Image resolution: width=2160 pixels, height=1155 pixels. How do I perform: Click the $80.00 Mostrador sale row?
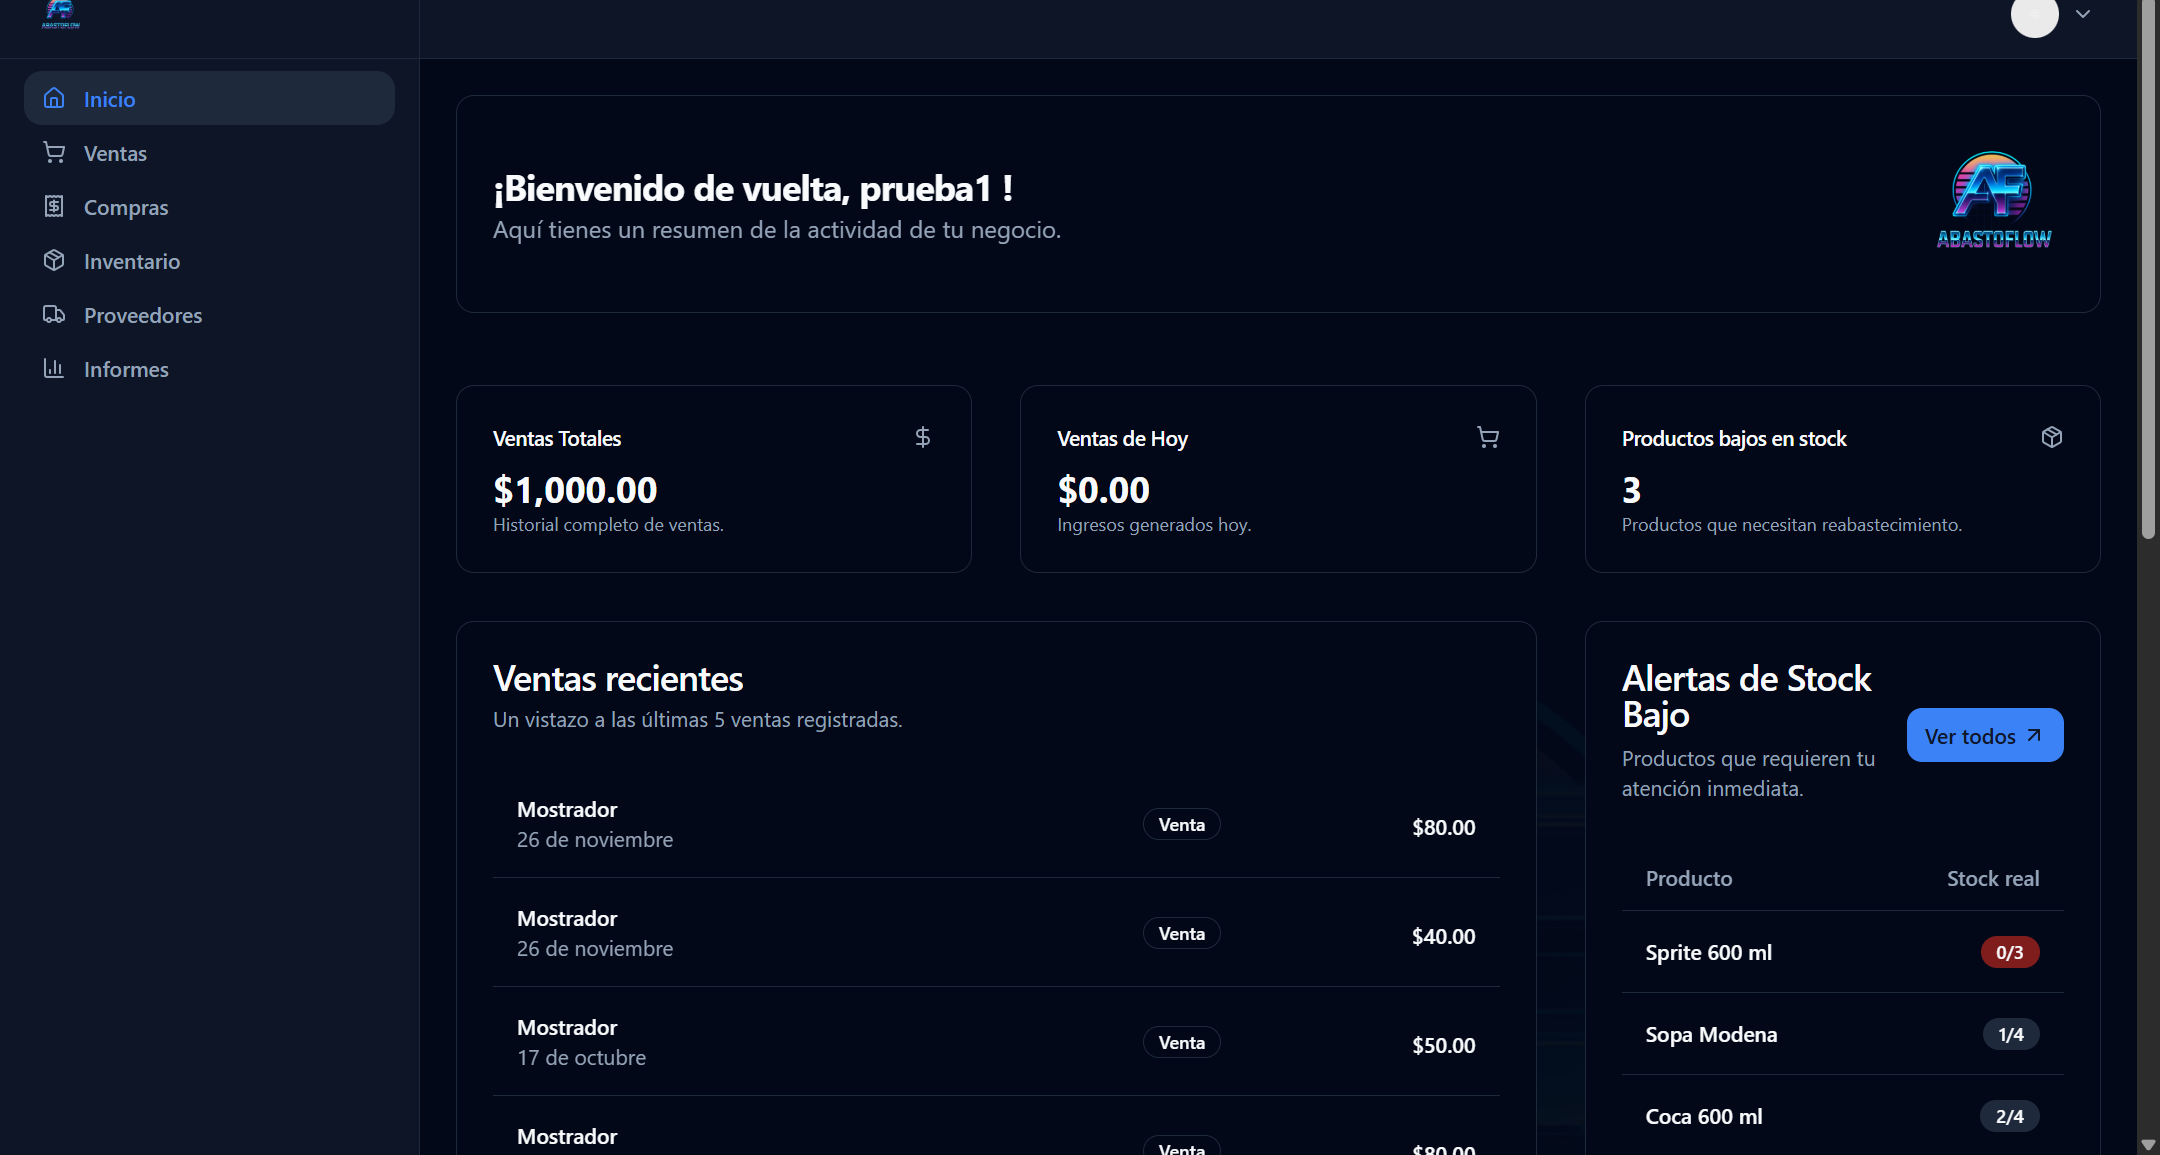point(996,825)
